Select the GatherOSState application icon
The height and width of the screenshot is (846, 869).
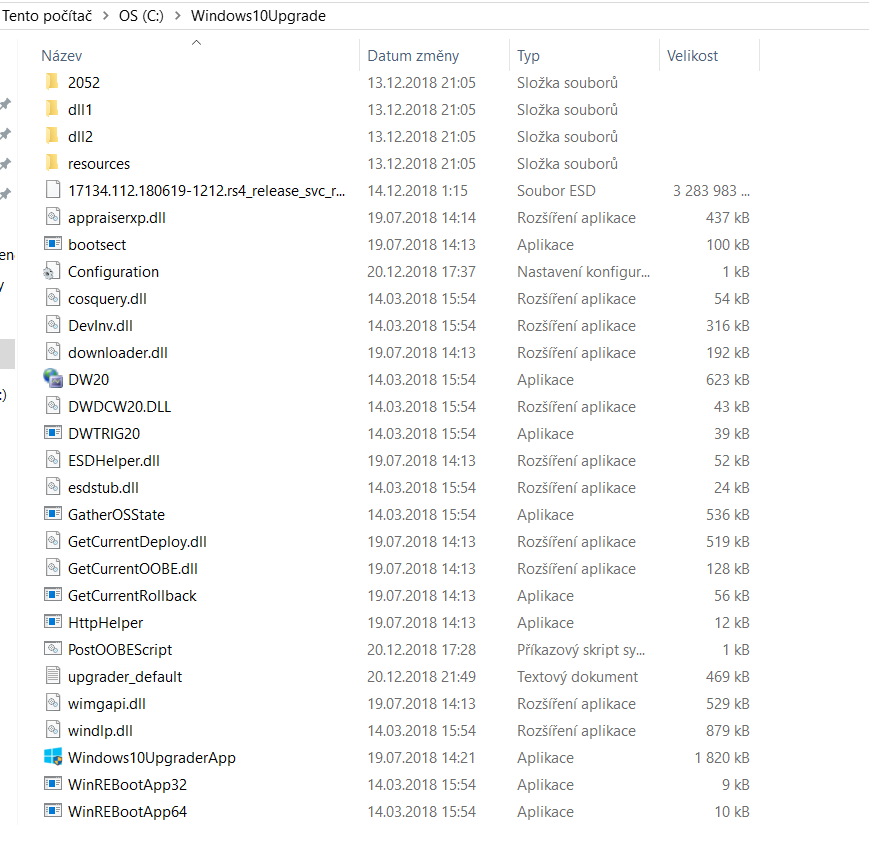coord(53,514)
